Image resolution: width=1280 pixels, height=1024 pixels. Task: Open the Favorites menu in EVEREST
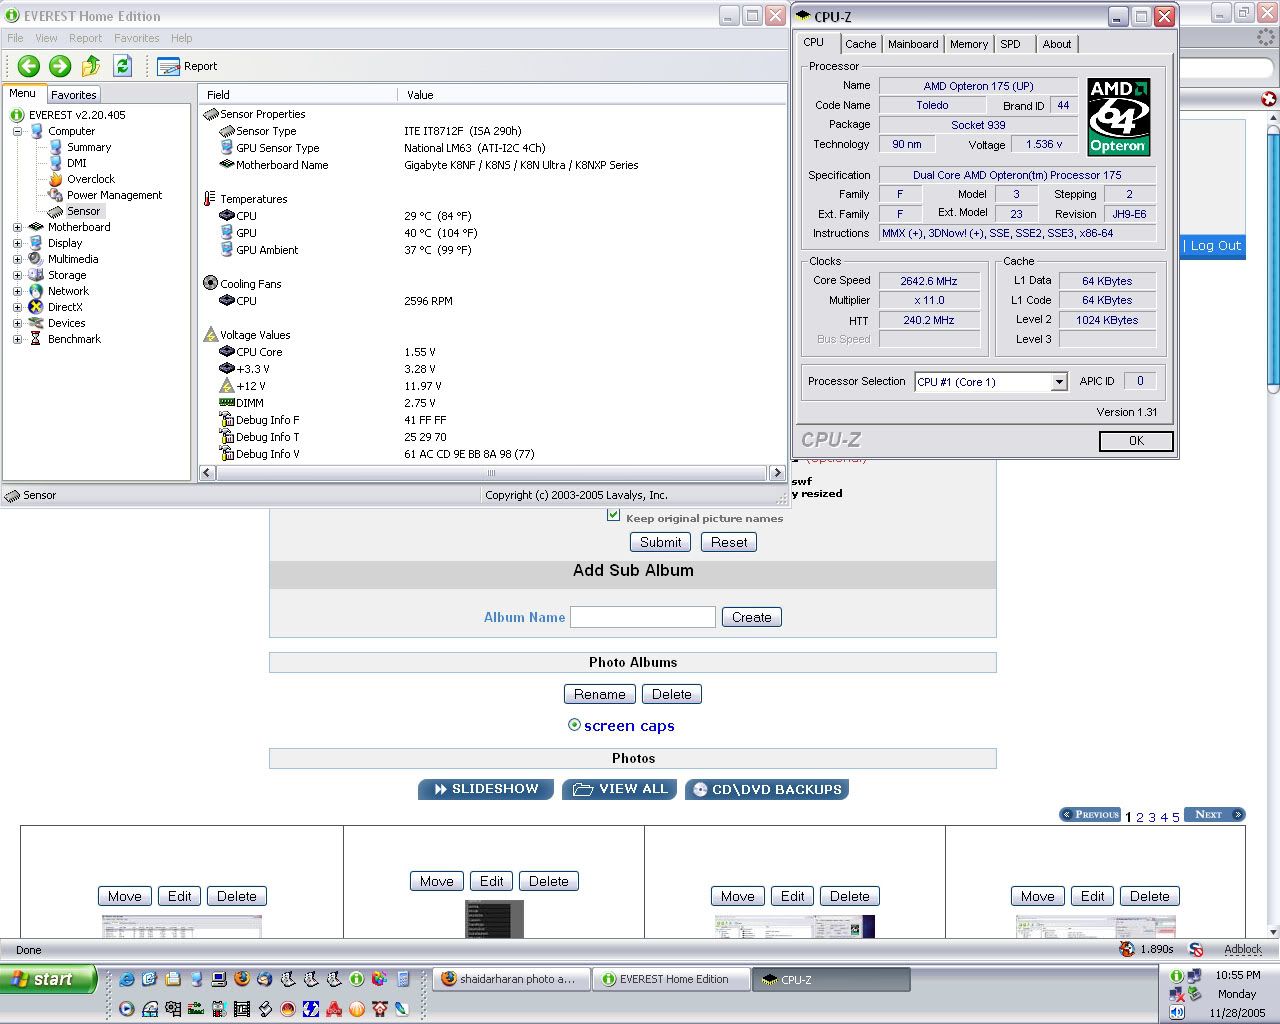point(137,38)
